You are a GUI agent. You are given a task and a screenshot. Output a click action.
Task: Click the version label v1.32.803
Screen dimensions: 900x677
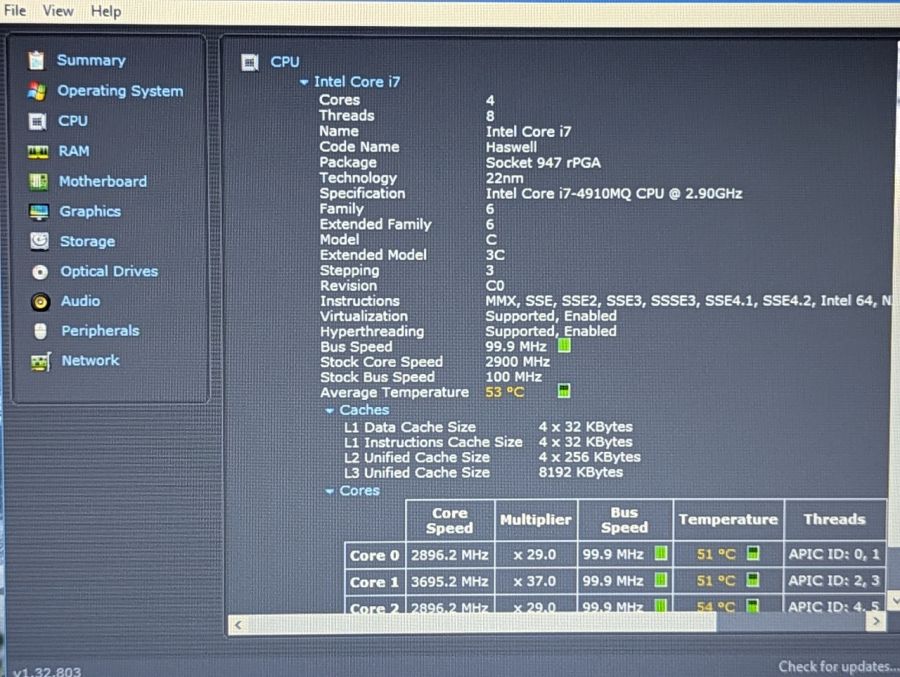46,671
